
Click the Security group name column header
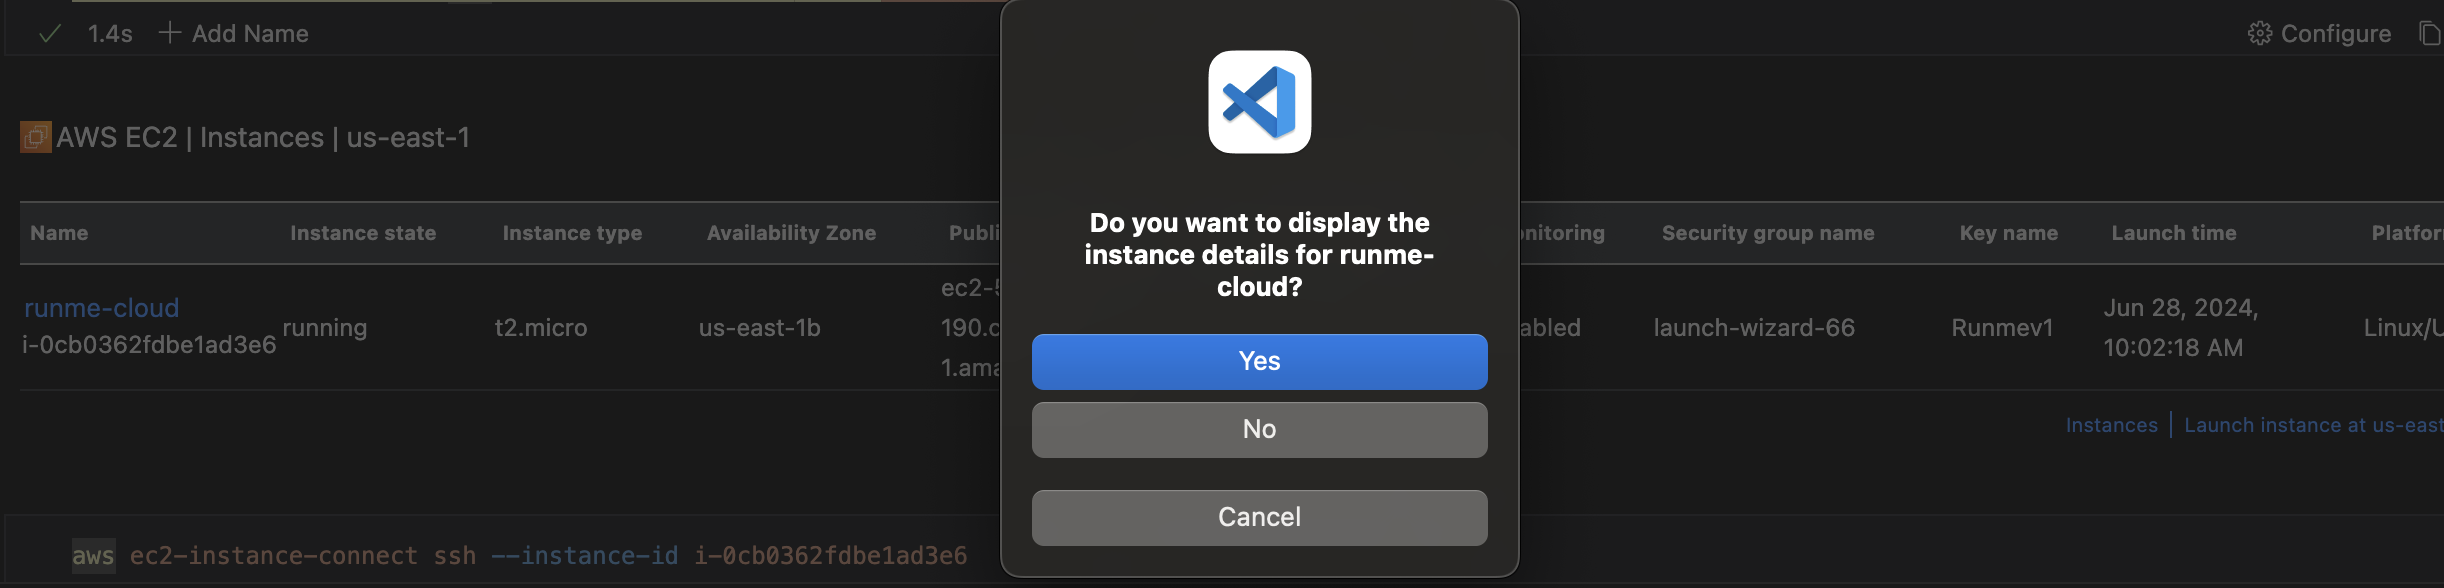click(x=1767, y=233)
